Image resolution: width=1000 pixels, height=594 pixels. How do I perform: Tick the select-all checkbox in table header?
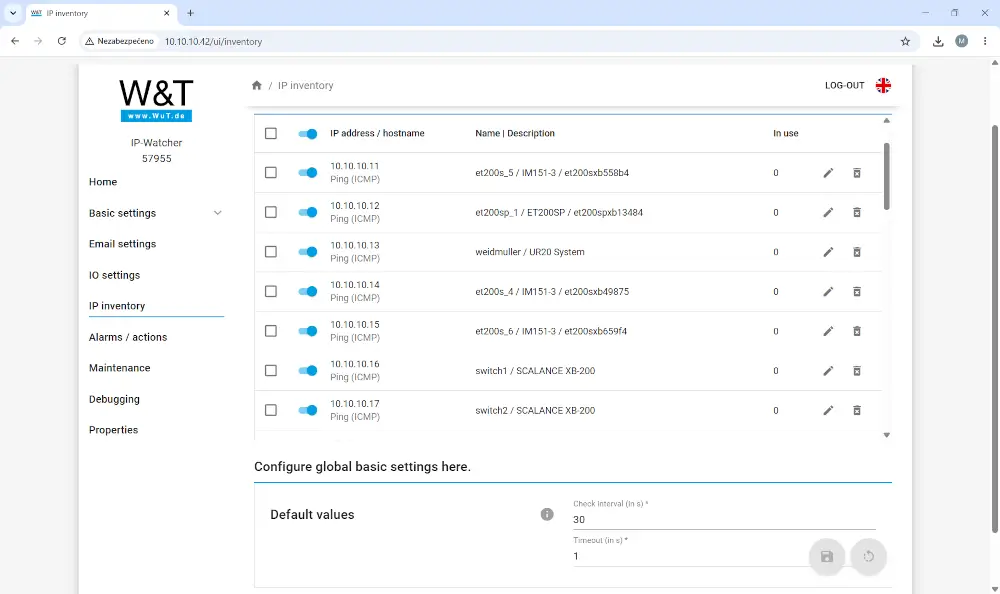(271, 133)
